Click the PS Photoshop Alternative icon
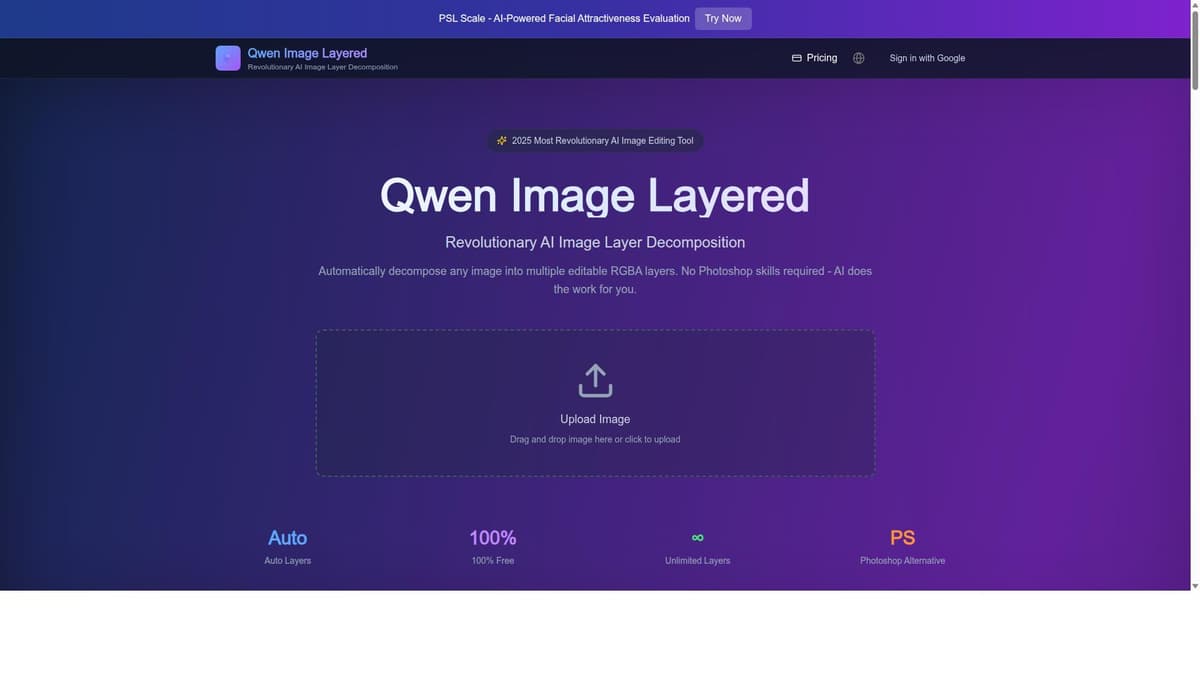The height and width of the screenshot is (675, 1200). pos(902,537)
